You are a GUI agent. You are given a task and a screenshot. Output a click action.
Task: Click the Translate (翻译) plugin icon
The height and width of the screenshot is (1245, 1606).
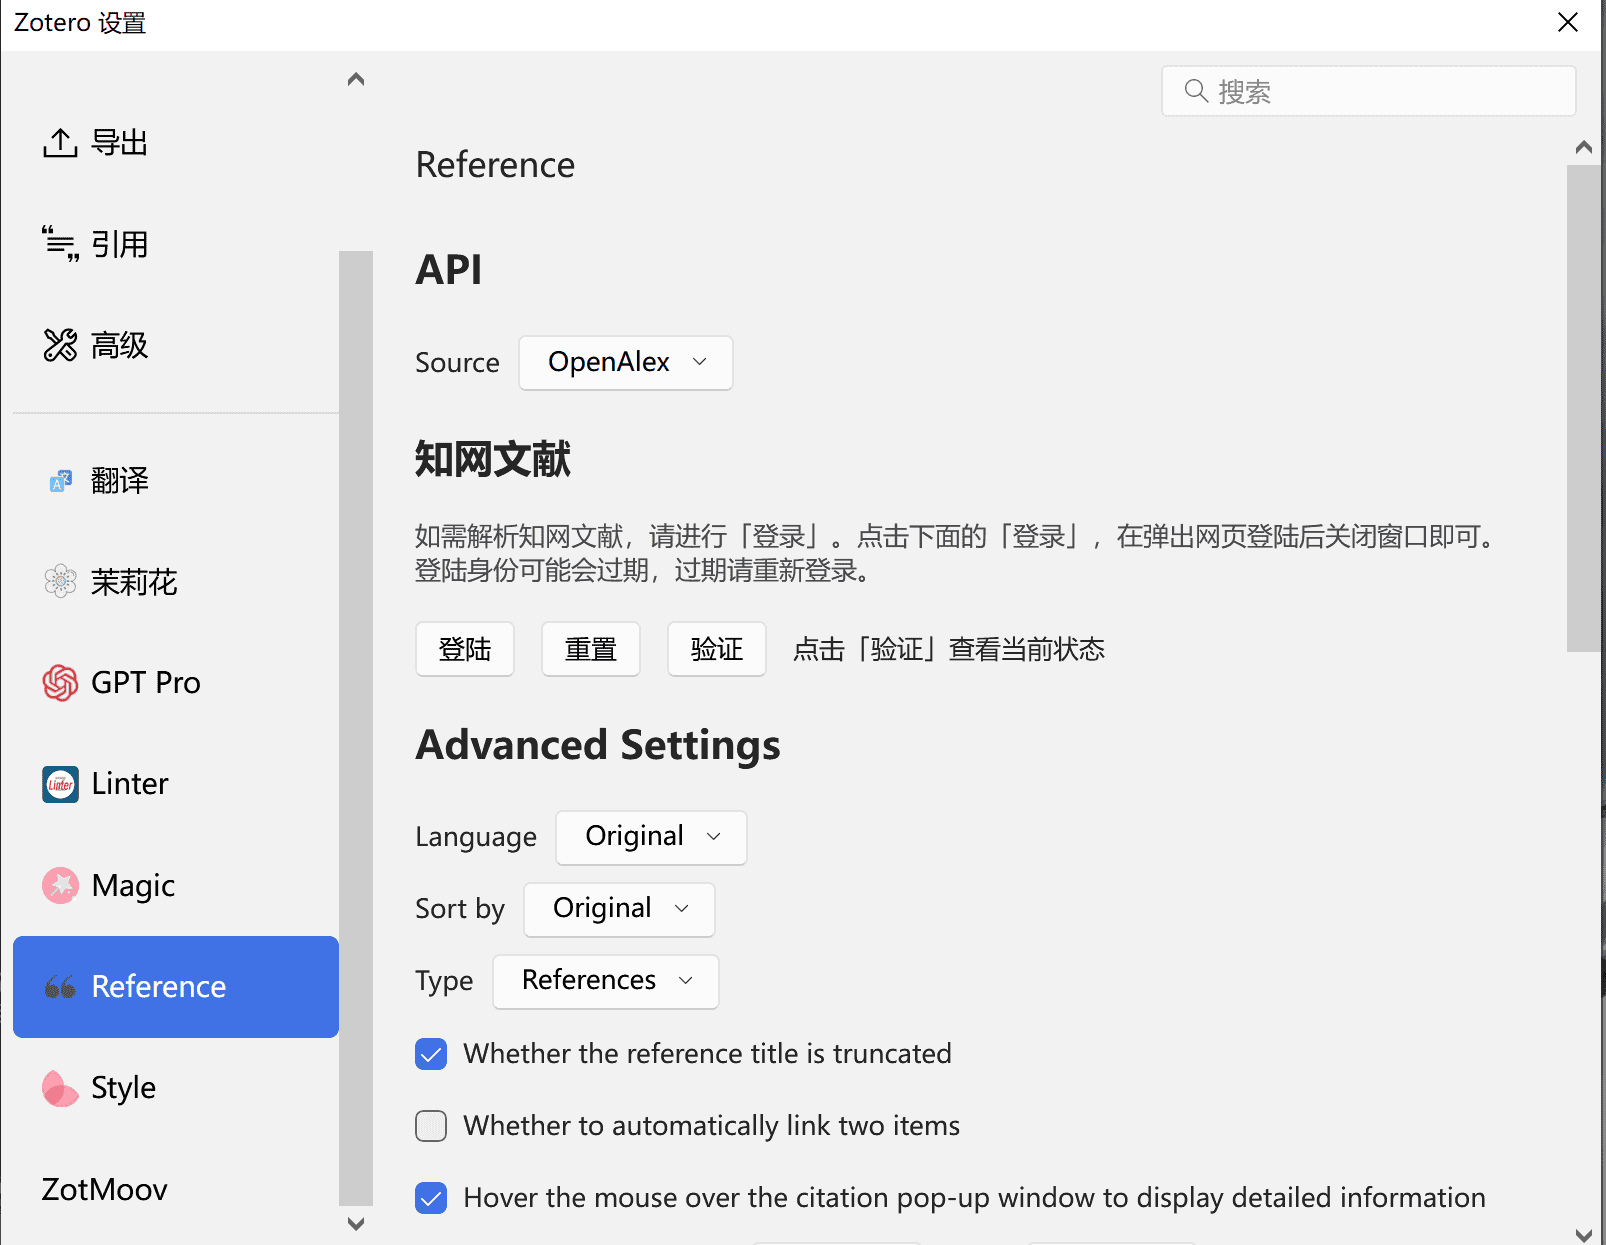[x=60, y=481]
